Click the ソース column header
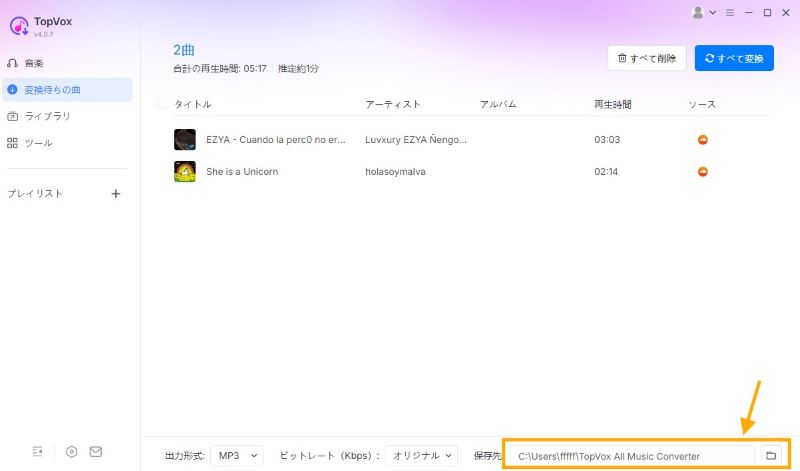800x471 pixels. pos(702,105)
